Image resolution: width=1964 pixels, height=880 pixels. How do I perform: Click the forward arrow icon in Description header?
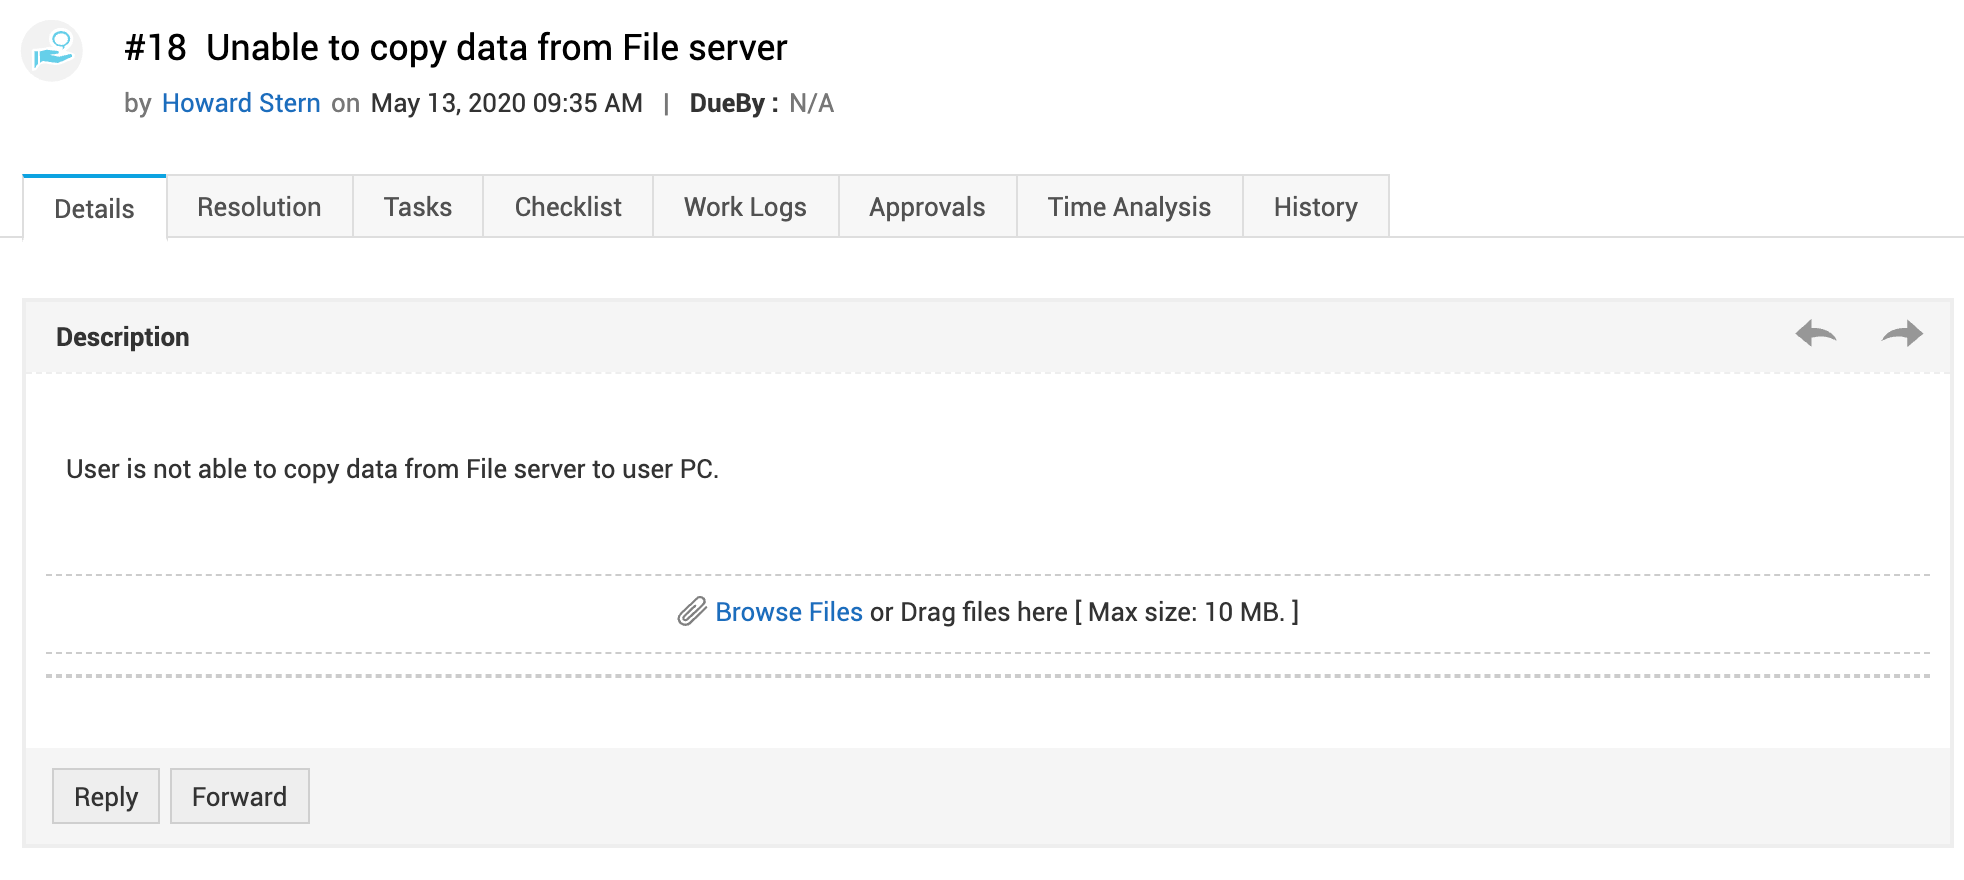point(1901,334)
